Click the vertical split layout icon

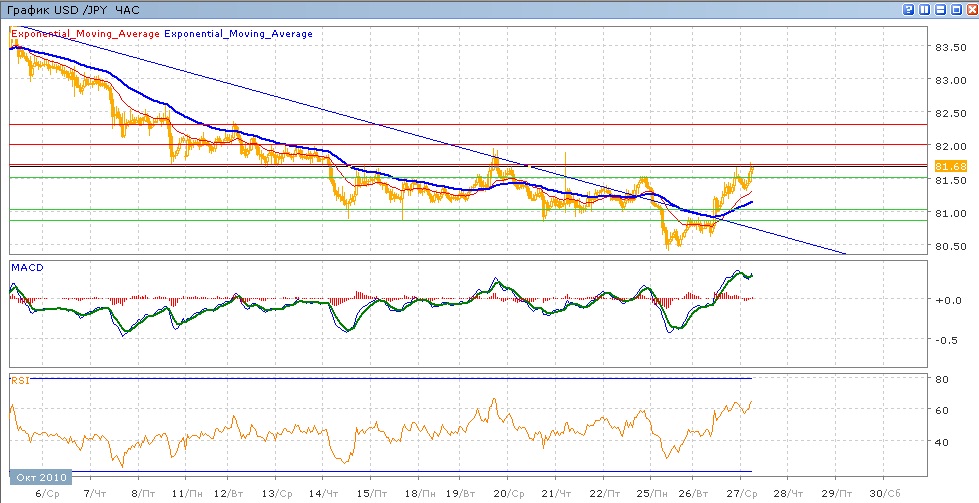pos(924,9)
